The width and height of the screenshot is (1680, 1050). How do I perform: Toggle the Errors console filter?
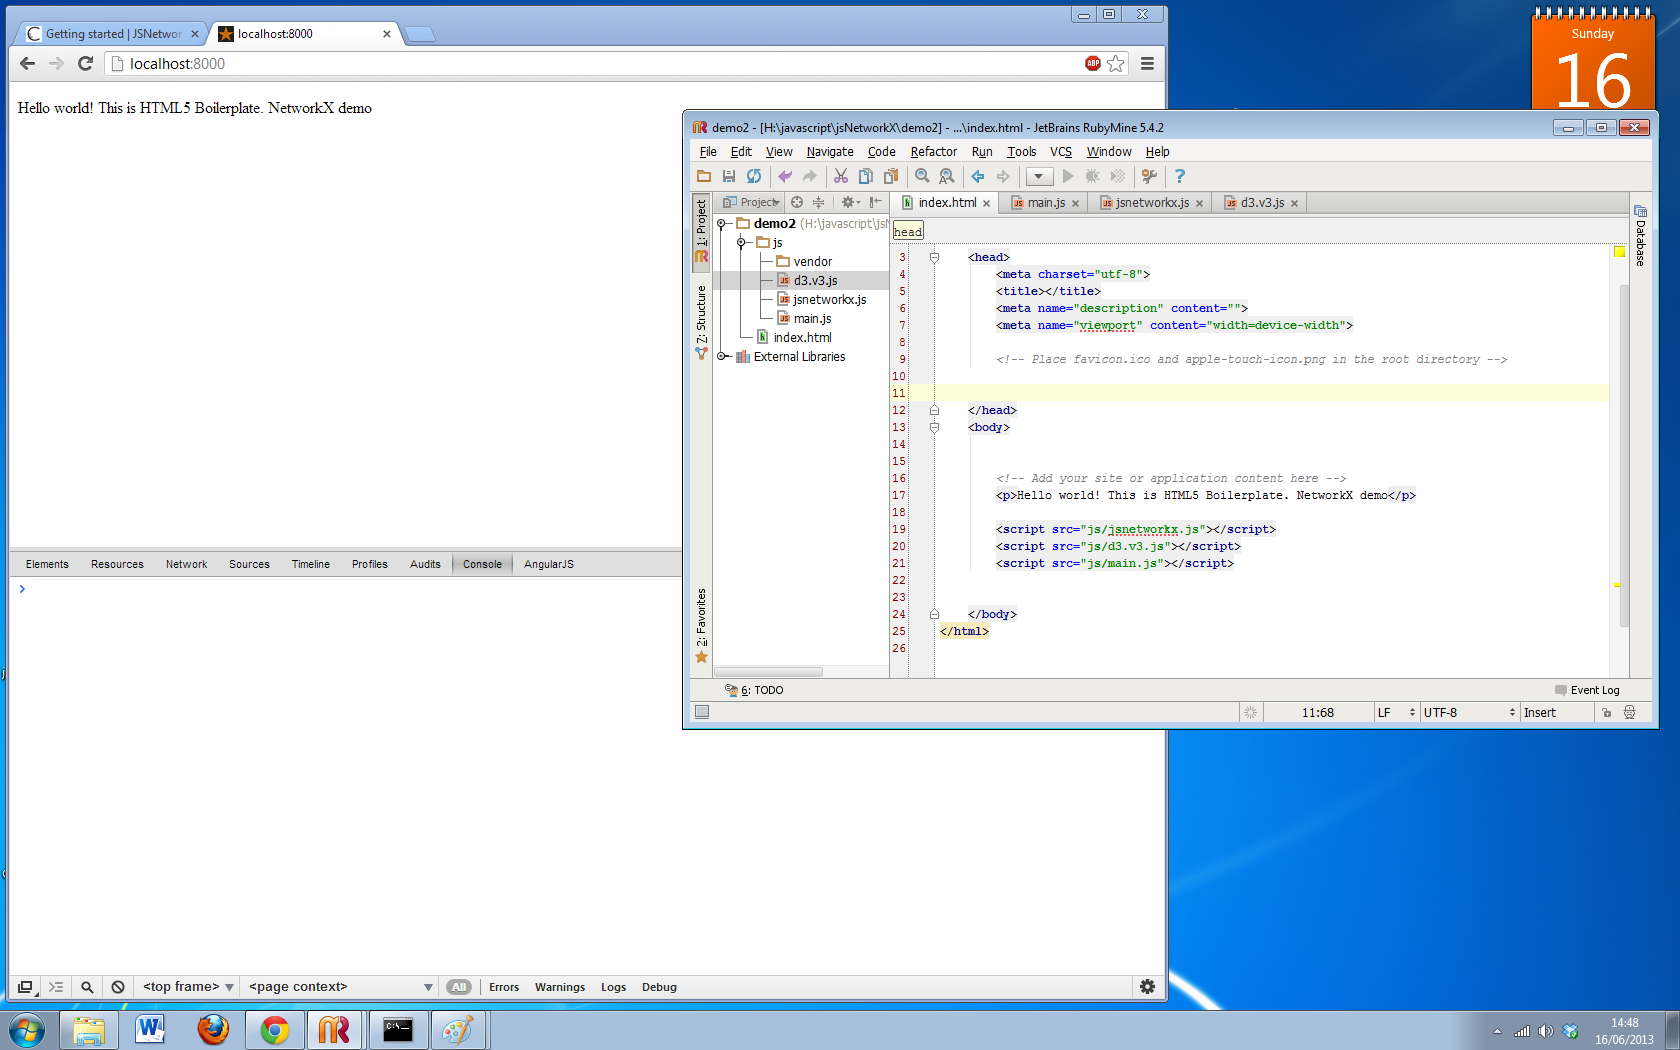pos(504,987)
